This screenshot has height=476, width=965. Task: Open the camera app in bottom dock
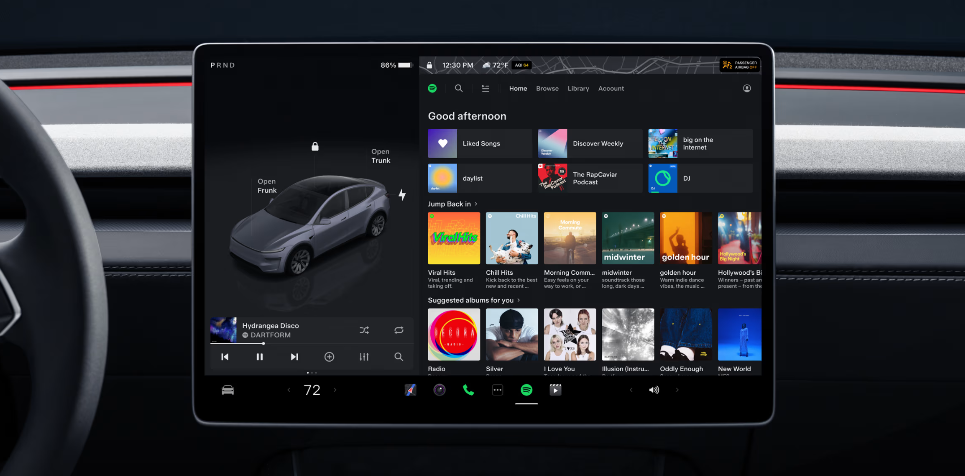[439, 390]
